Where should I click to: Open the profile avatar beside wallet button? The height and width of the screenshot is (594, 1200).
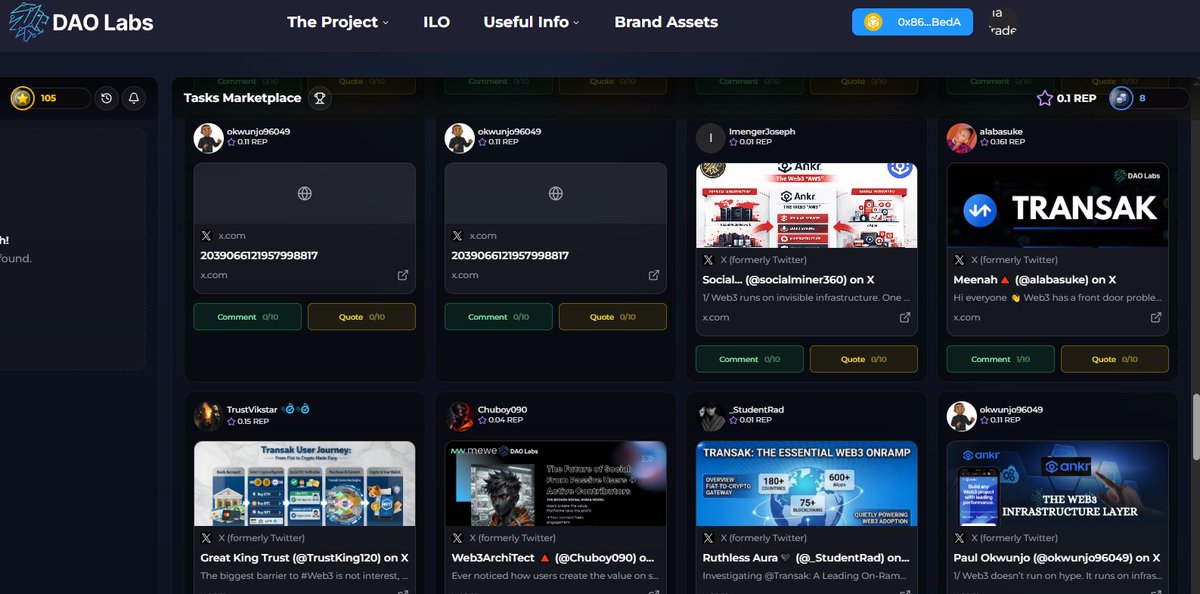[1002, 22]
